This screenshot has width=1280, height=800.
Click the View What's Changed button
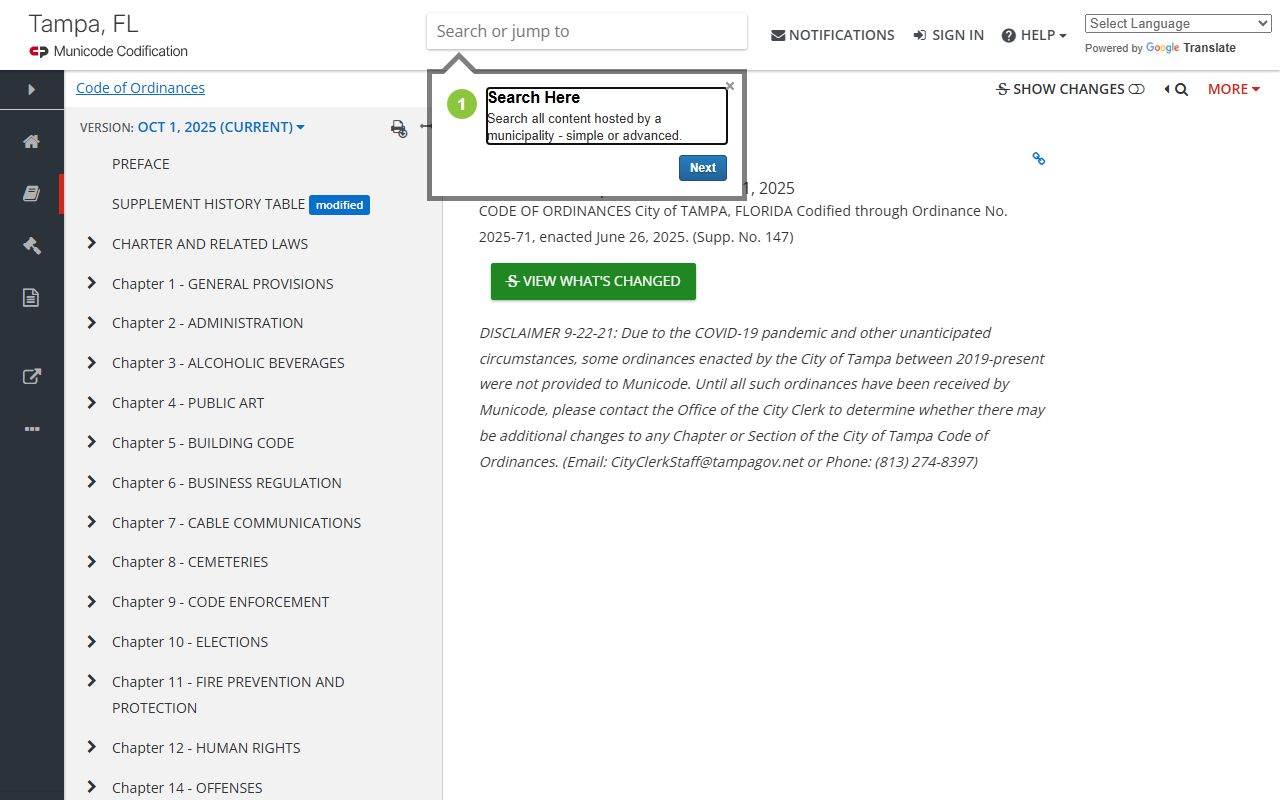click(593, 281)
